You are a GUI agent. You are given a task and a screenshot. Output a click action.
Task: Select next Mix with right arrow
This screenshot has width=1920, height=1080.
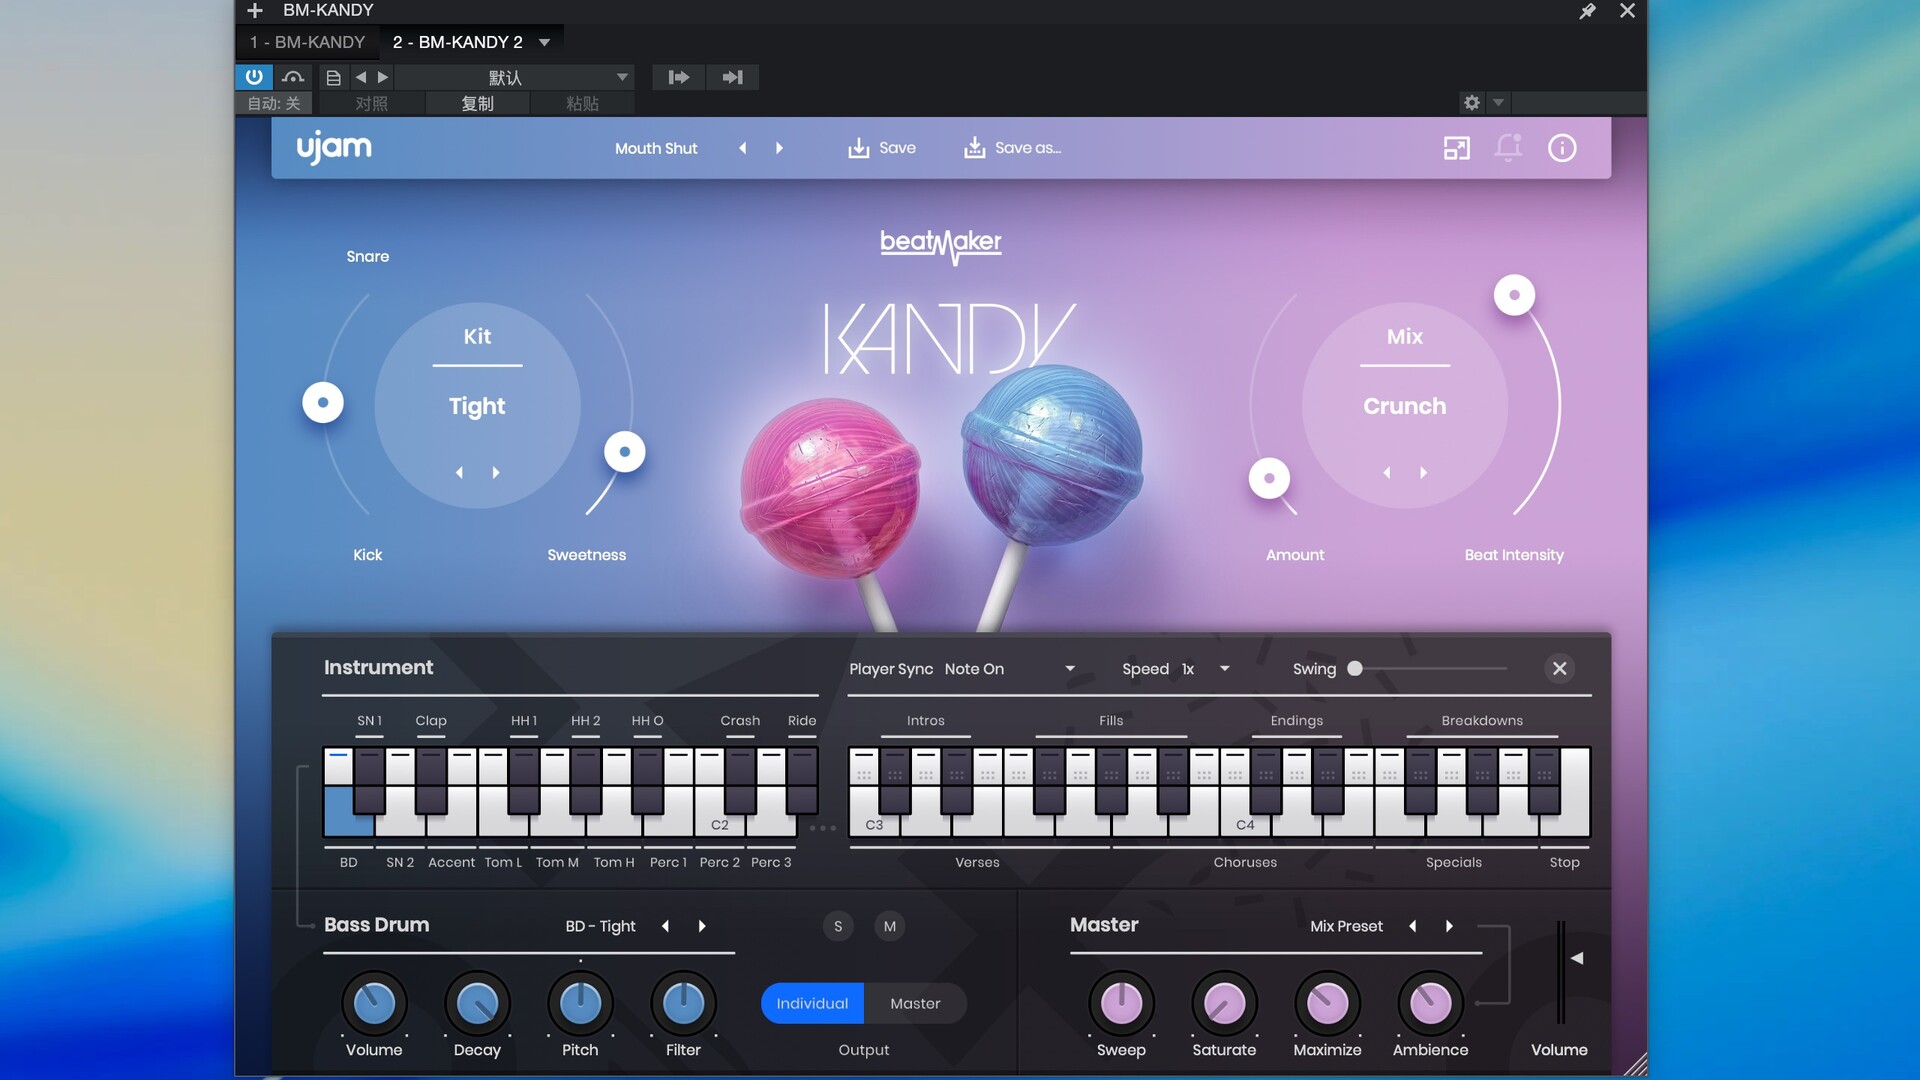[1424, 472]
